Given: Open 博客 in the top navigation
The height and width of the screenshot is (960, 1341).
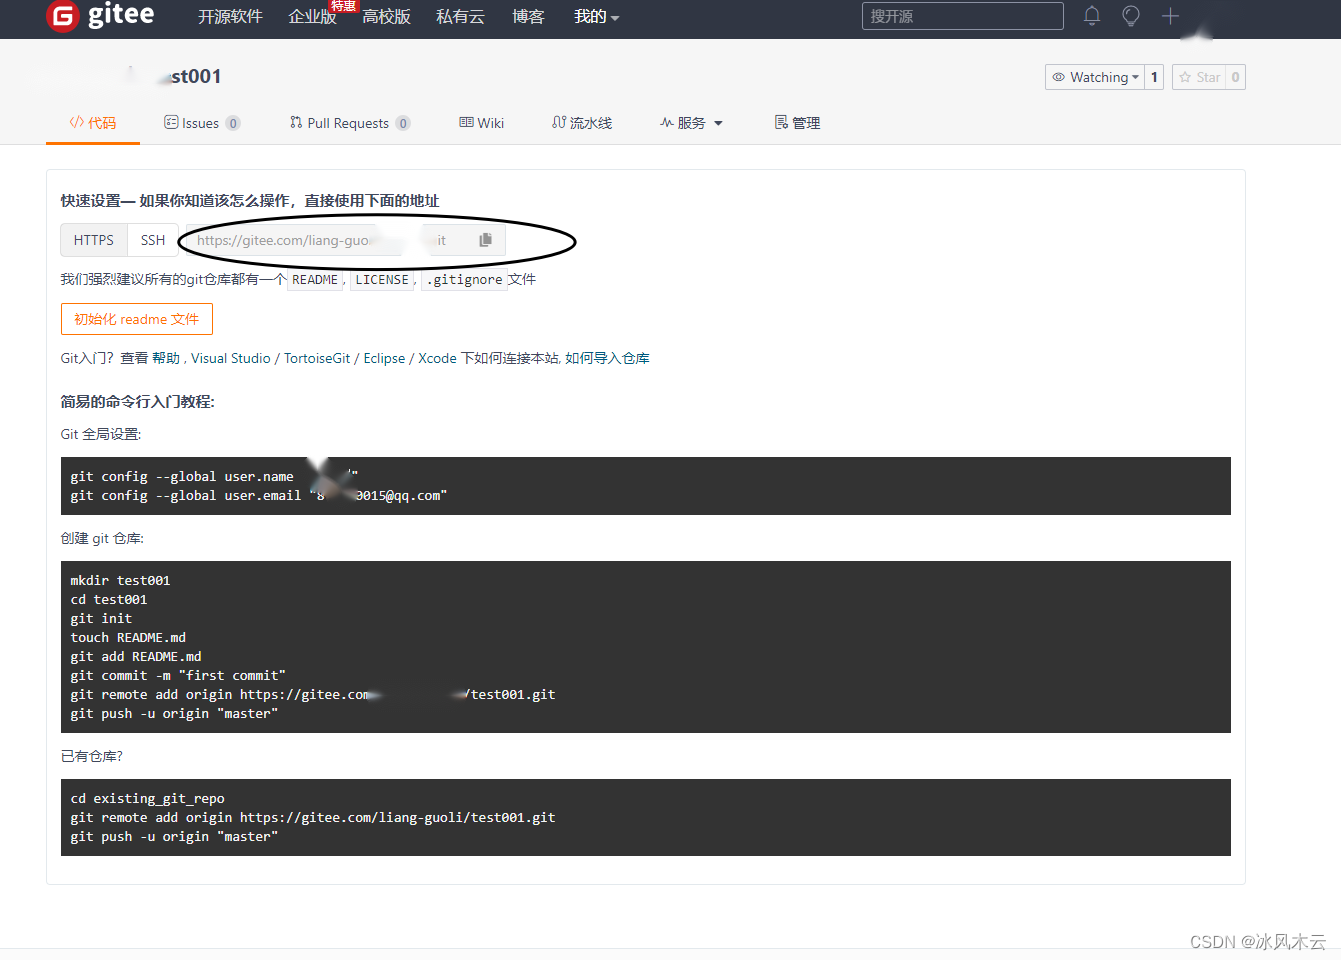Looking at the screenshot, I should 528,16.
